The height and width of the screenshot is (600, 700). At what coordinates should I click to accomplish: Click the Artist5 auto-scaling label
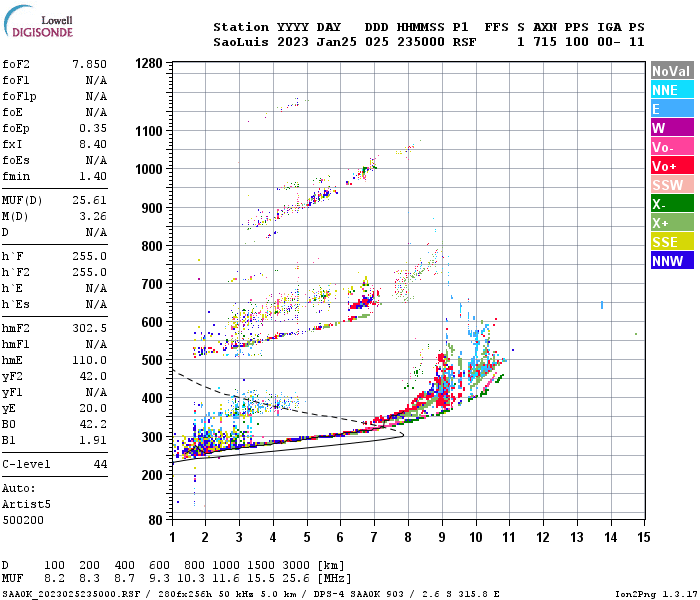pos(26,504)
